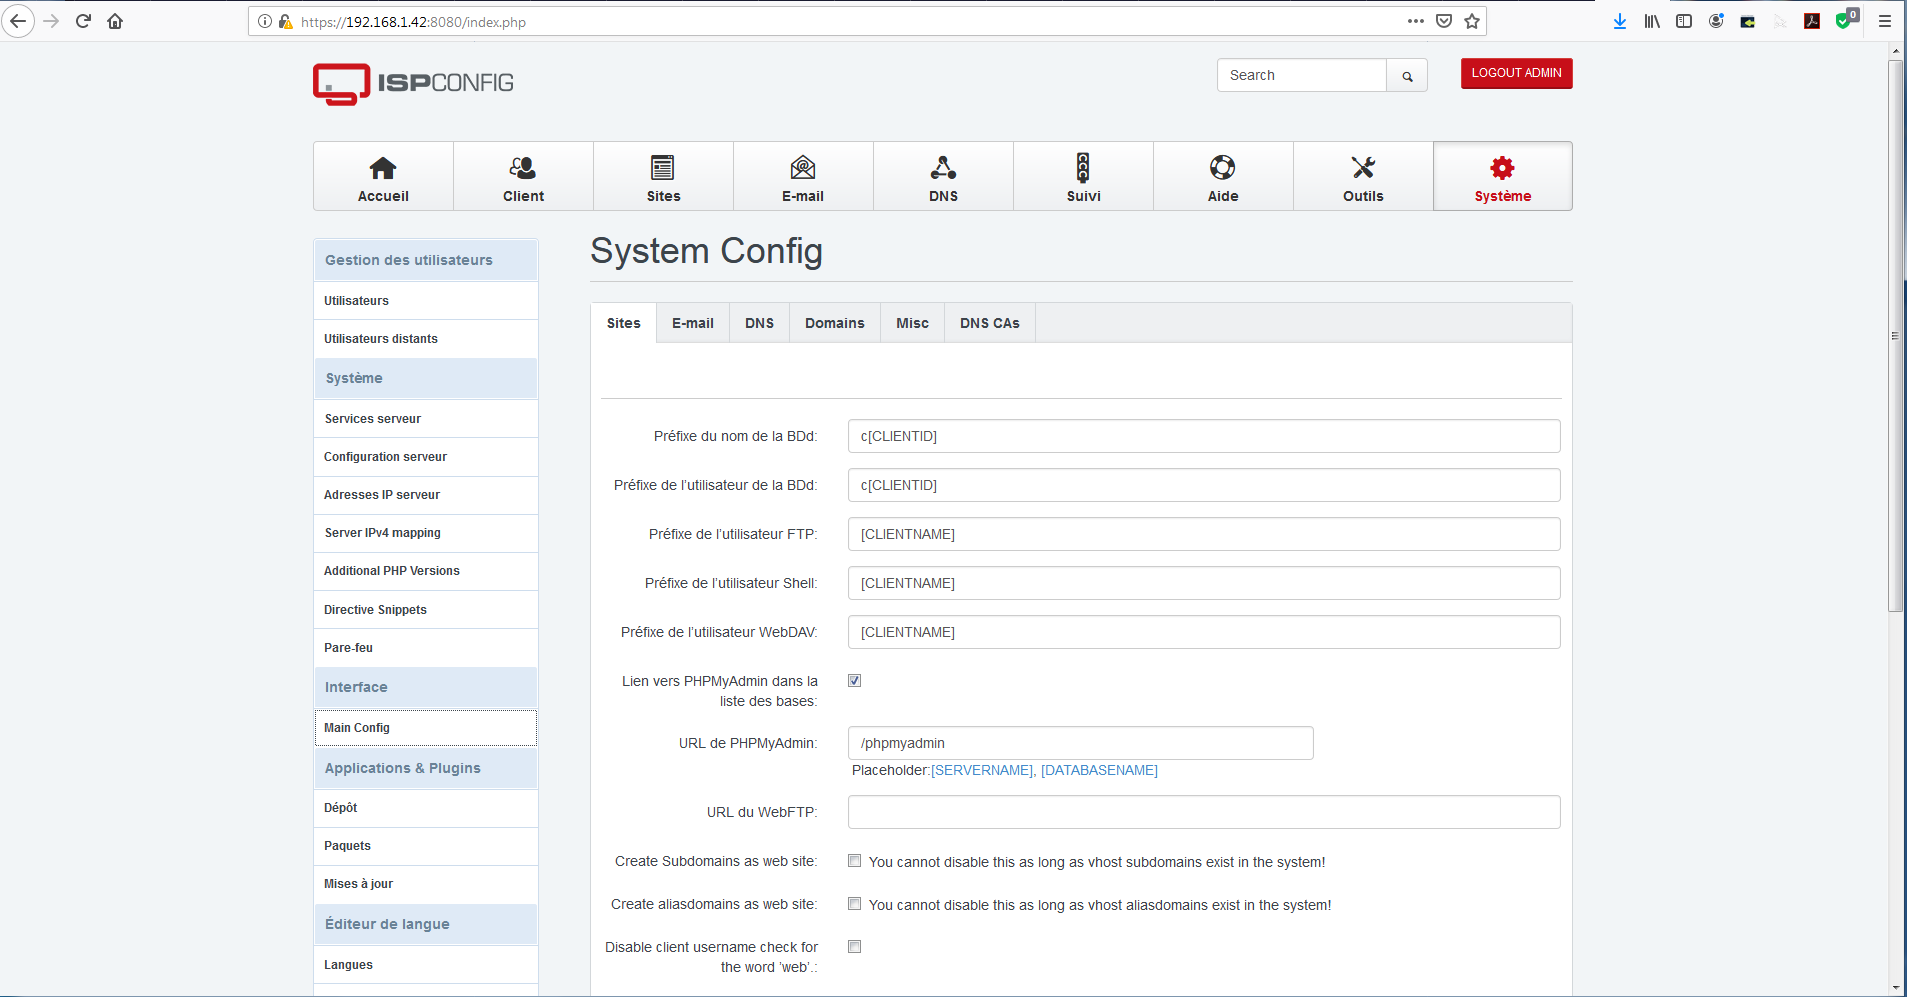Click the Préfixe de l'utilisateur de la BDd field
Image resolution: width=1907 pixels, height=997 pixels.
(x=1204, y=485)
